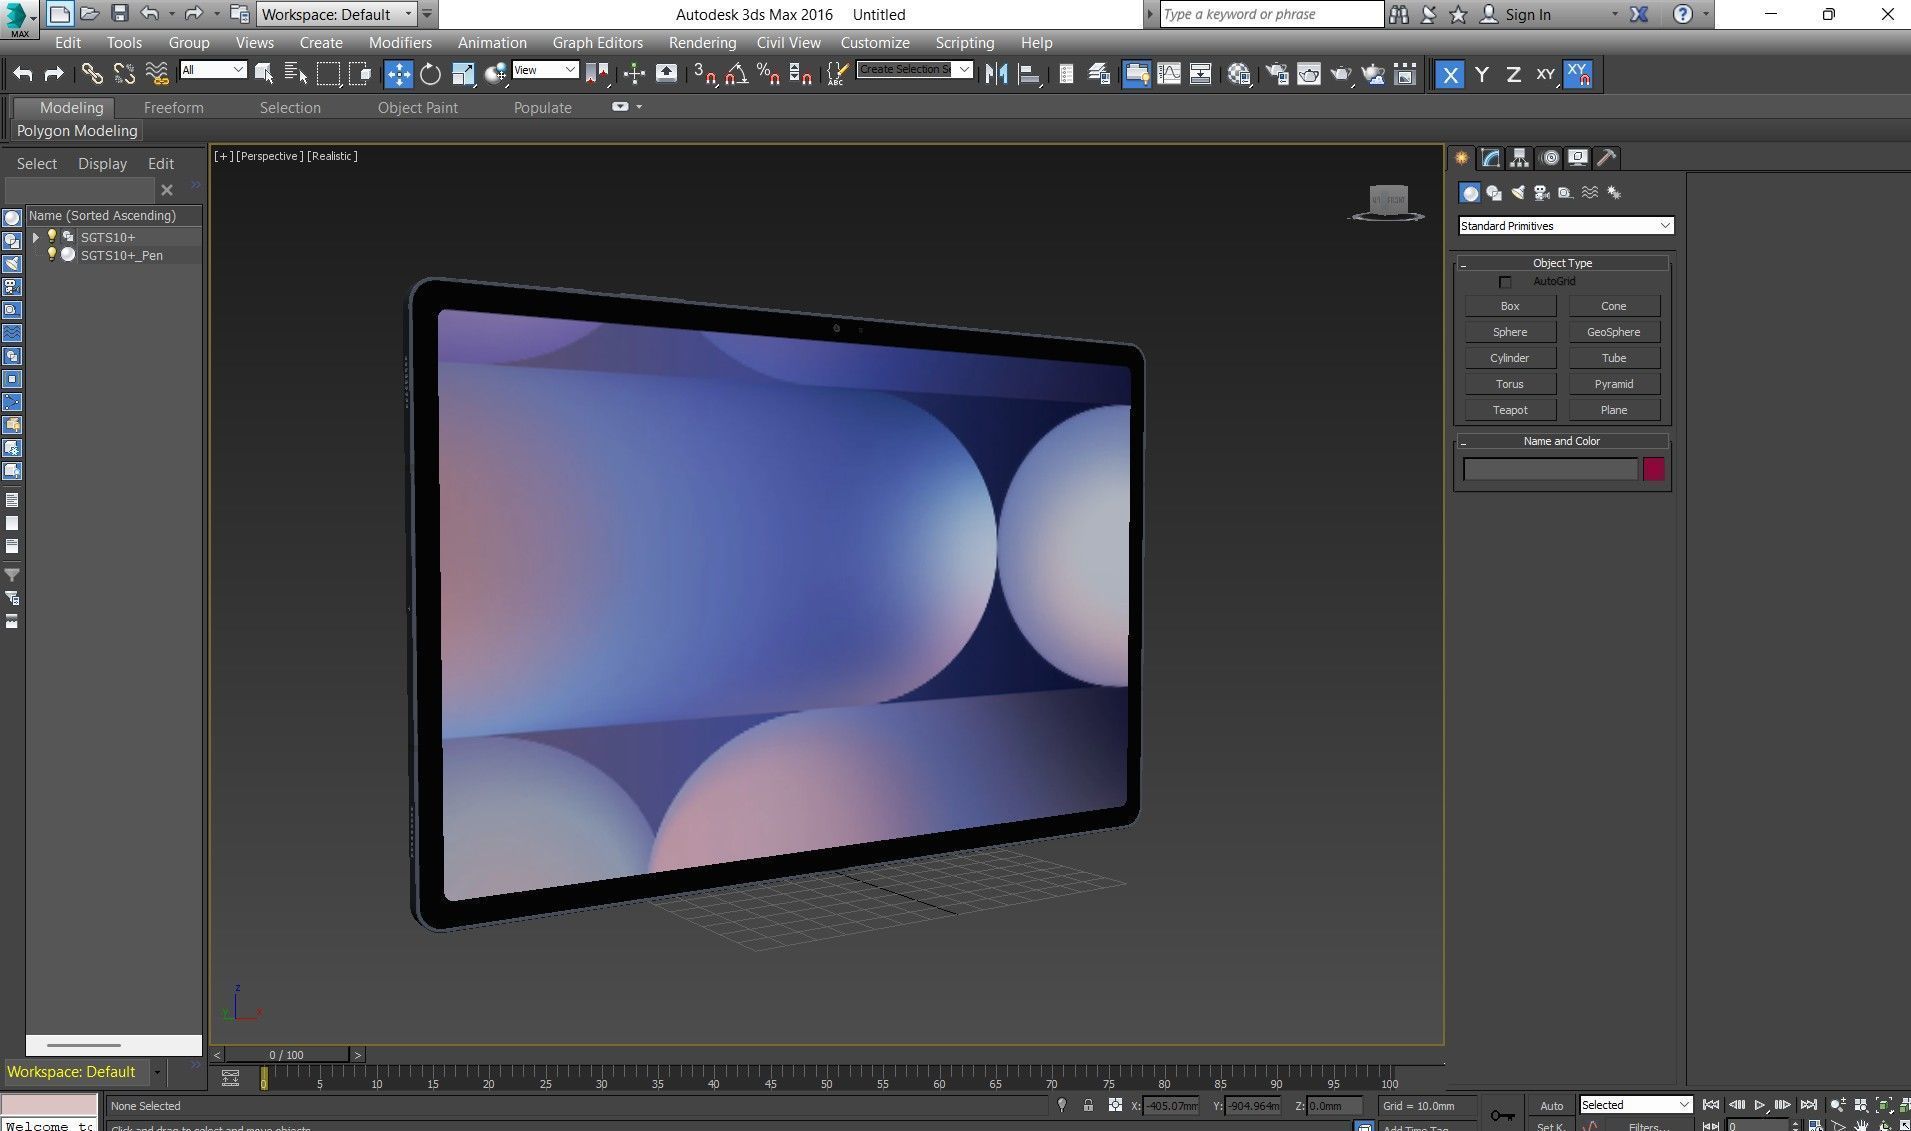This screenshot has width=1911, height=1131.
Task: Click the GeoSphere button
Action: coord(1614,332)
